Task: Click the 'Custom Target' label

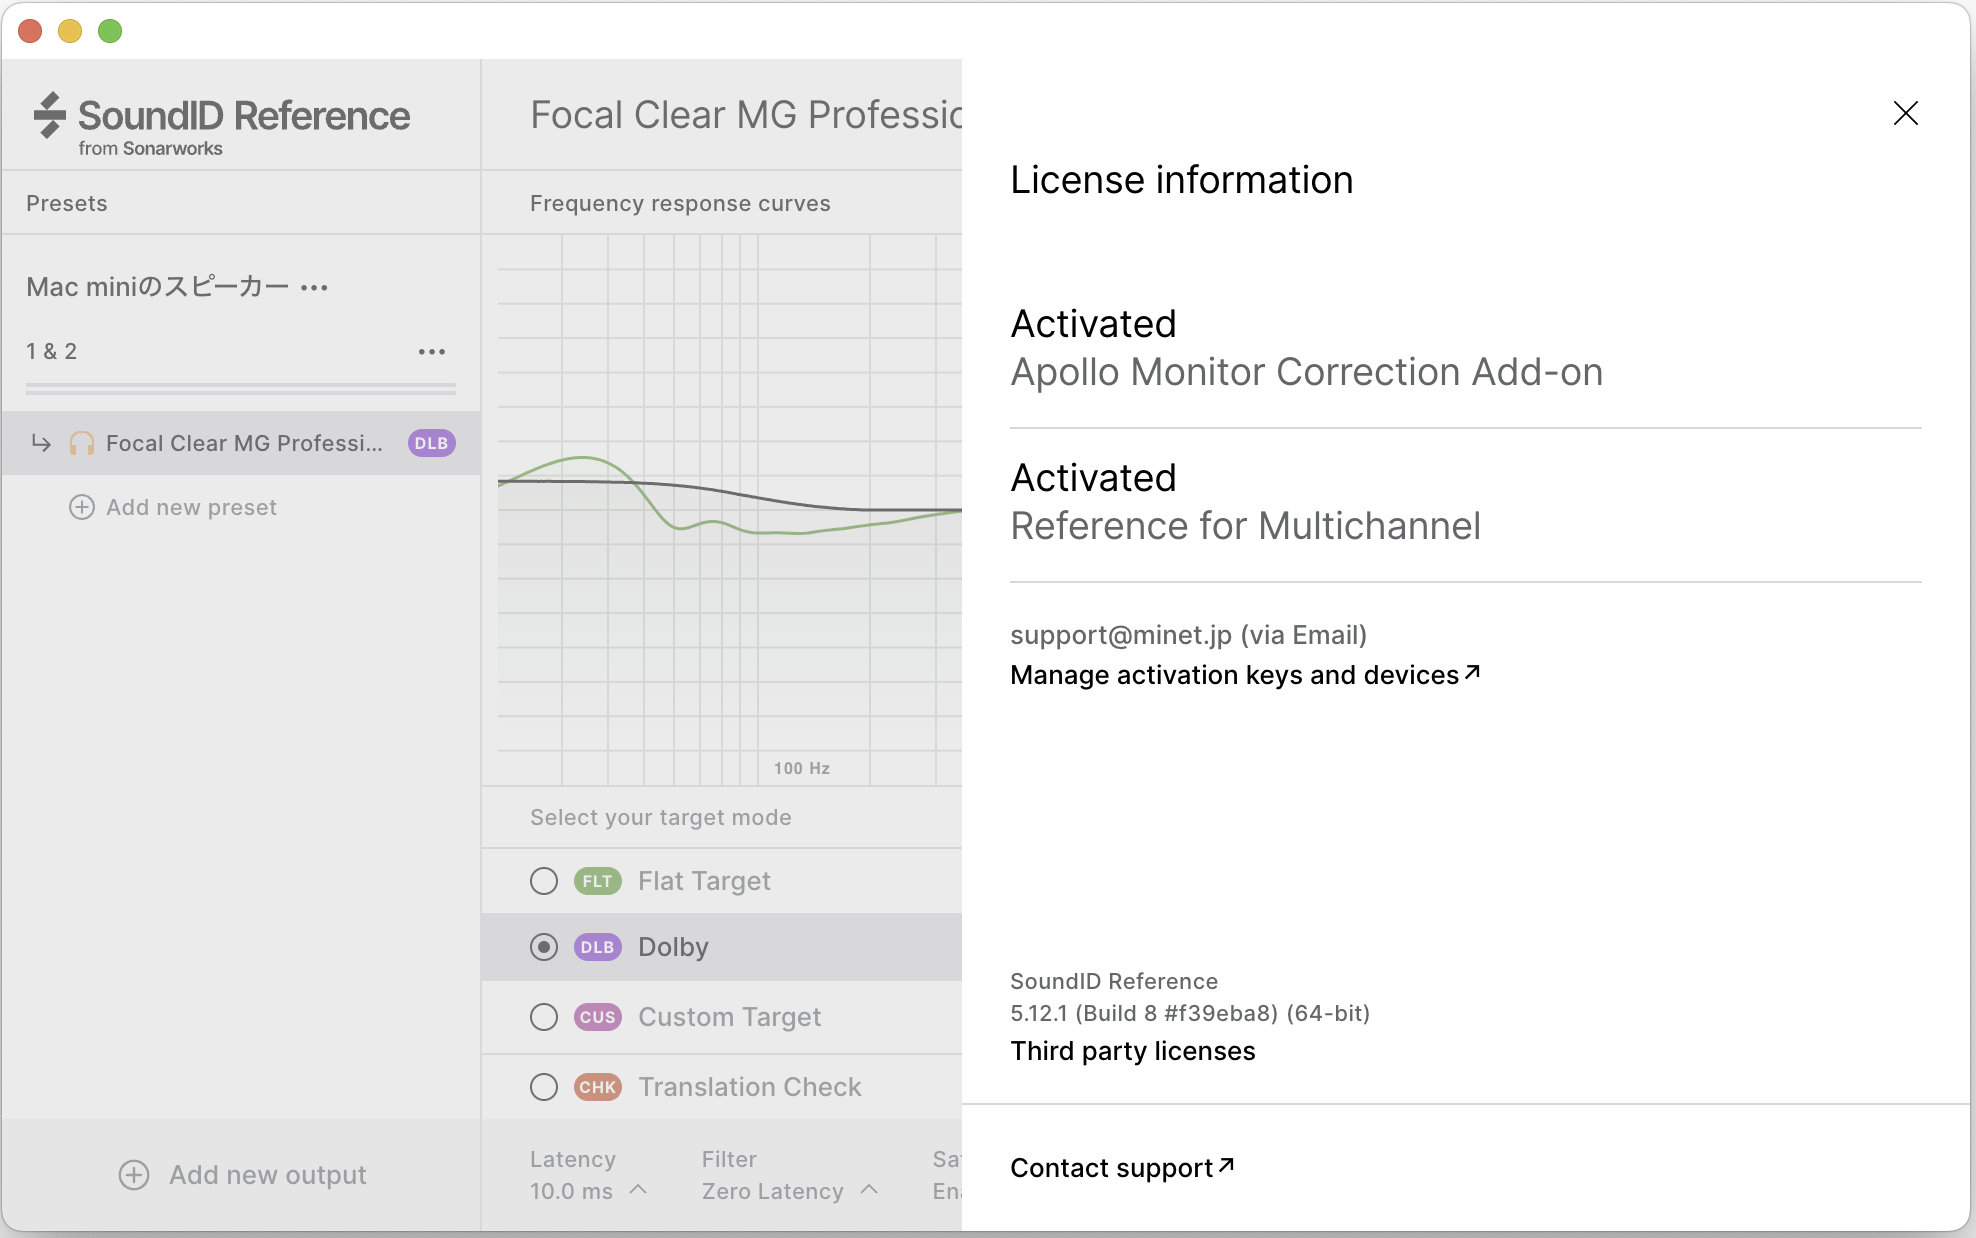Action: coord(729,1017)
